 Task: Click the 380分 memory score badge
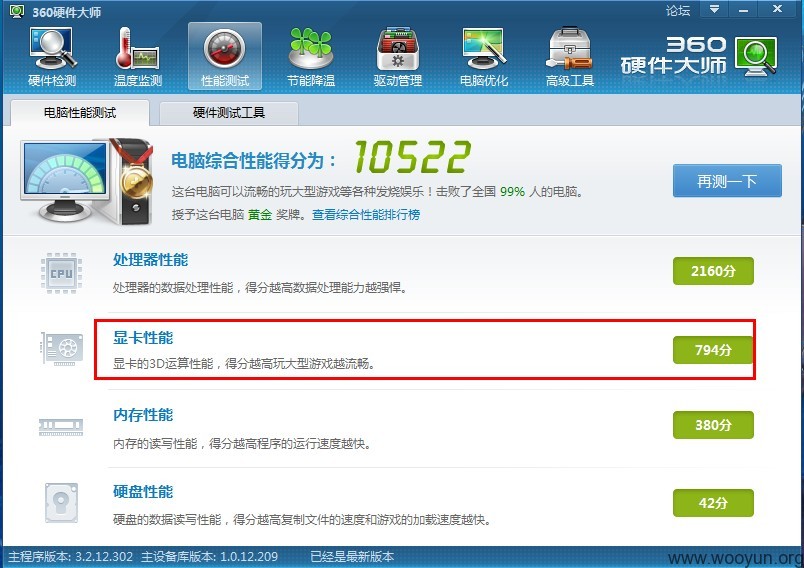pyautogui.click(x=713, y=425)
